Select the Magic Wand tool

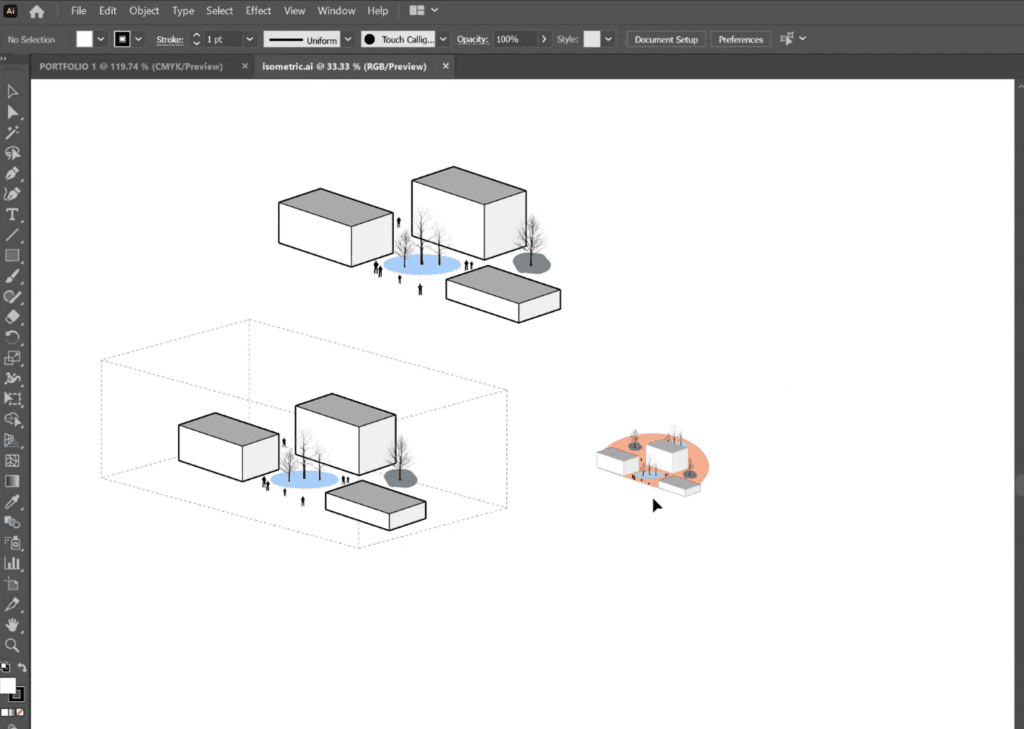(x=13, y=132)
